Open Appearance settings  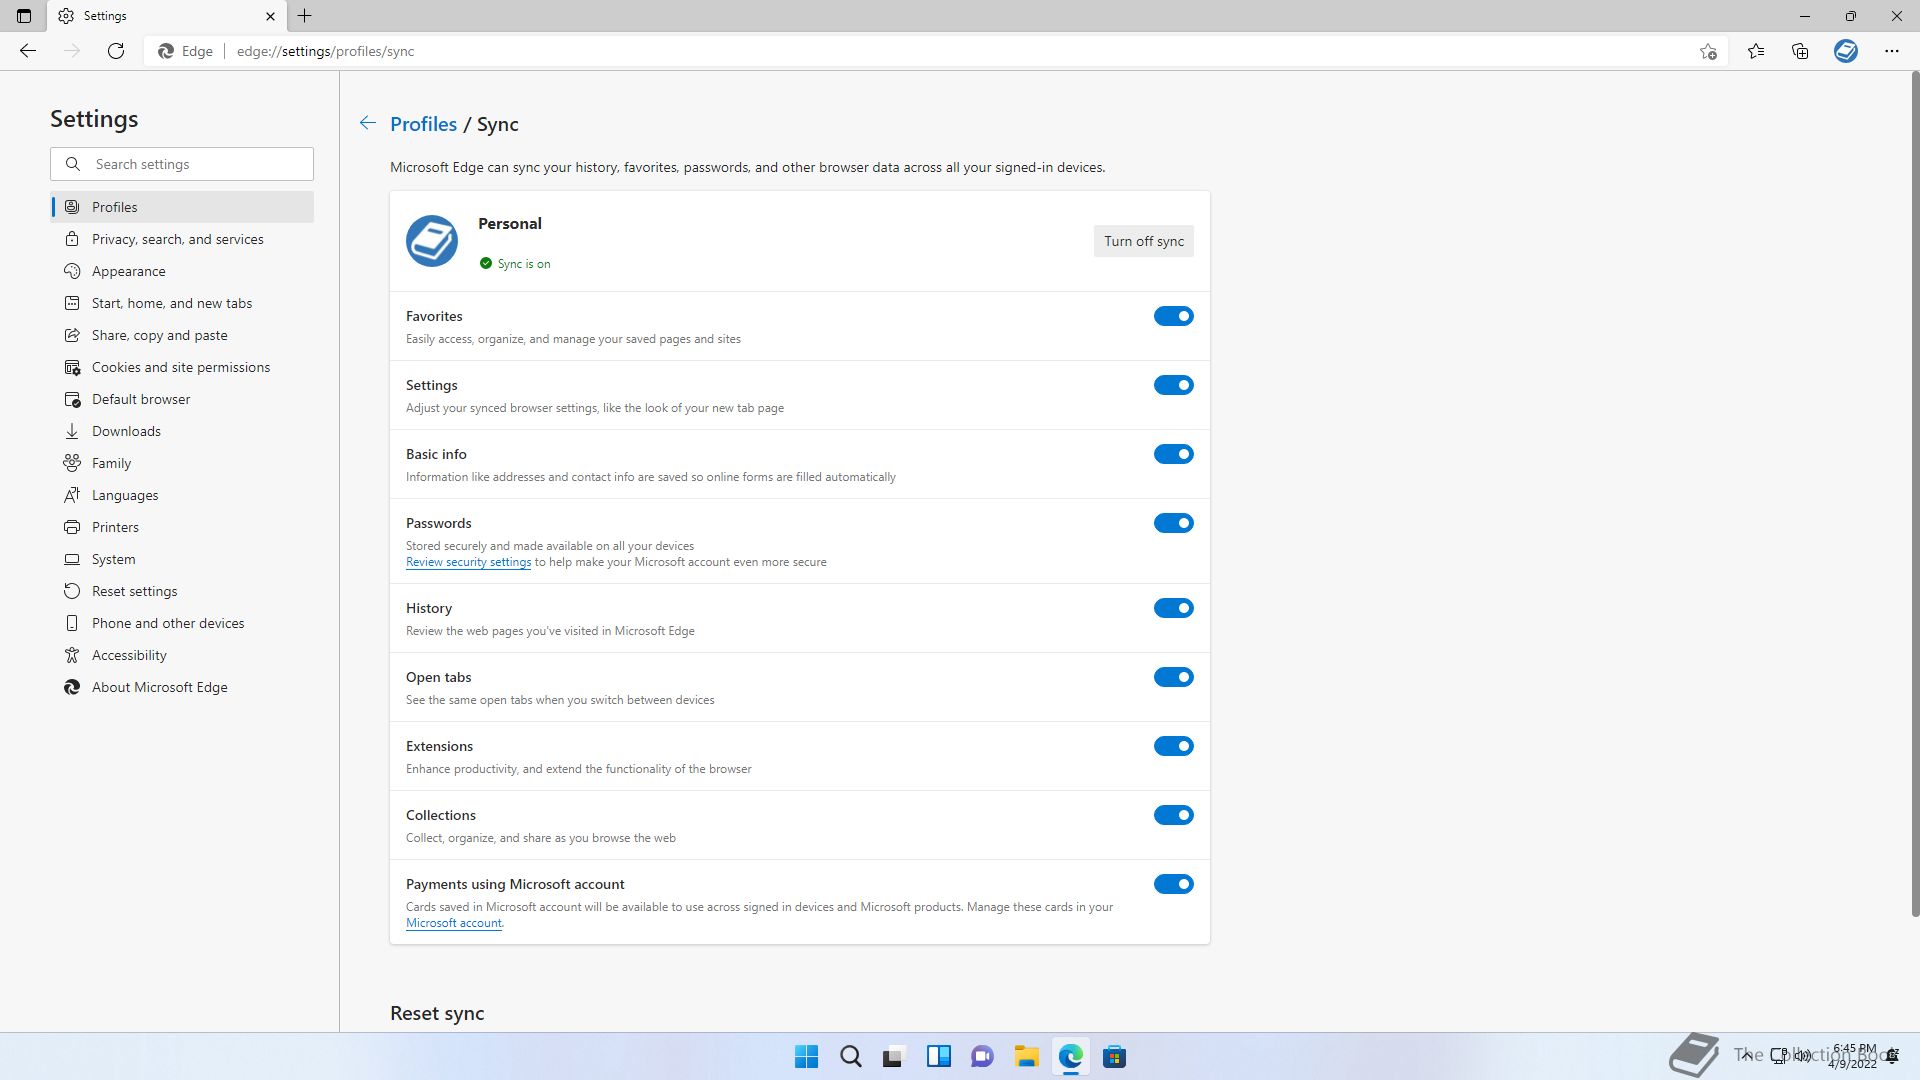[x=182, y=271]
